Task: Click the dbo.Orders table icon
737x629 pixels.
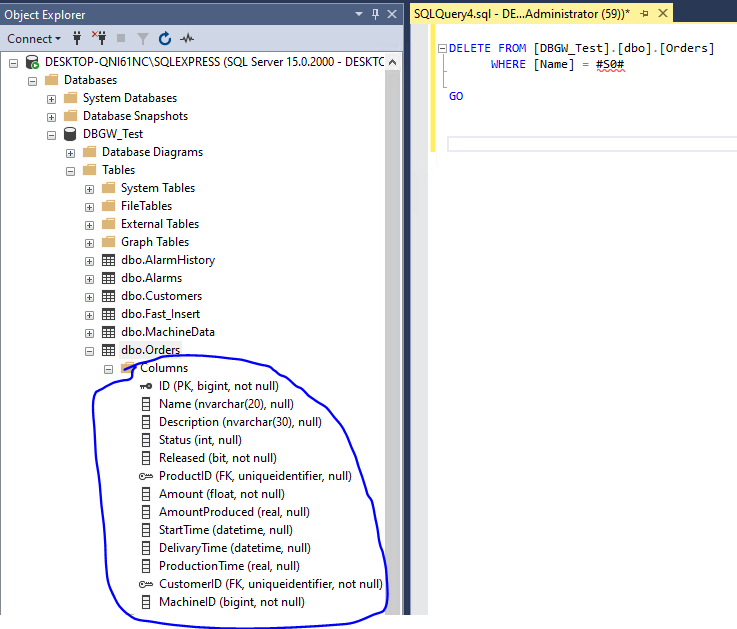Action: 108,350
